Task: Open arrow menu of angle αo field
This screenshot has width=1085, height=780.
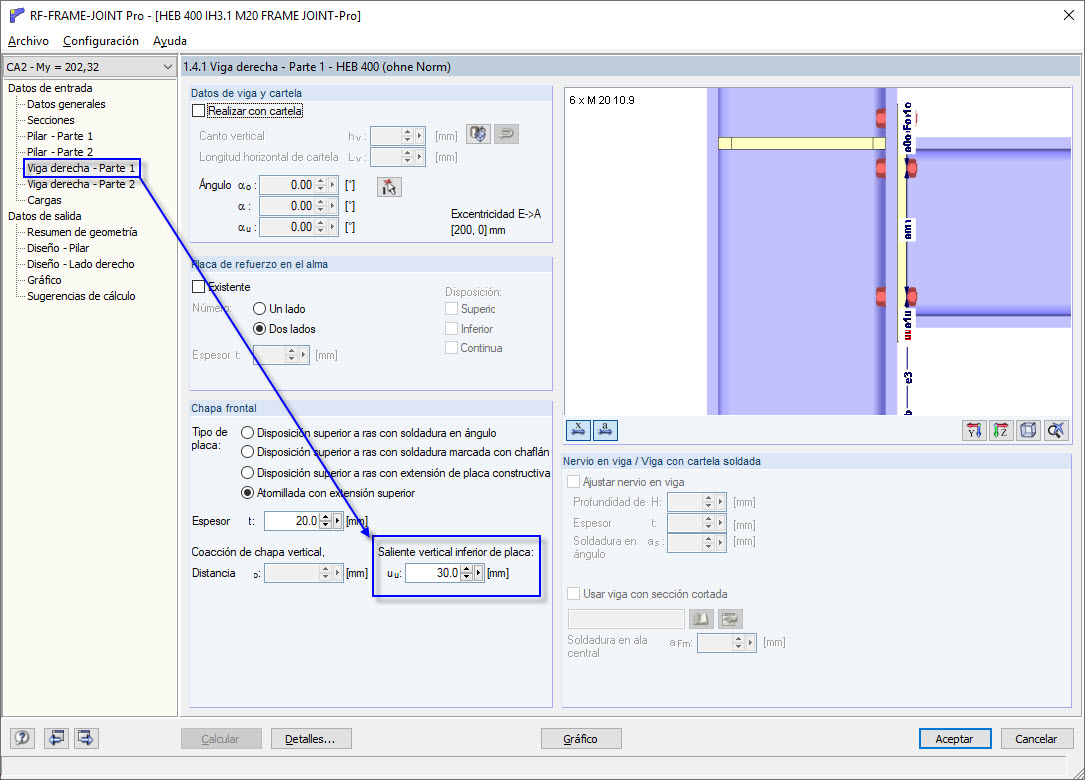Action: pos(333,185)
